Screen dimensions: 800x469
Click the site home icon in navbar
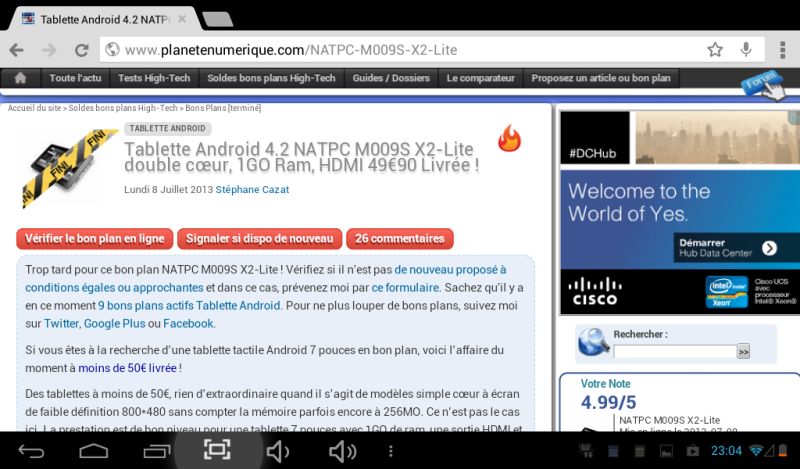[x=20, y=78]
